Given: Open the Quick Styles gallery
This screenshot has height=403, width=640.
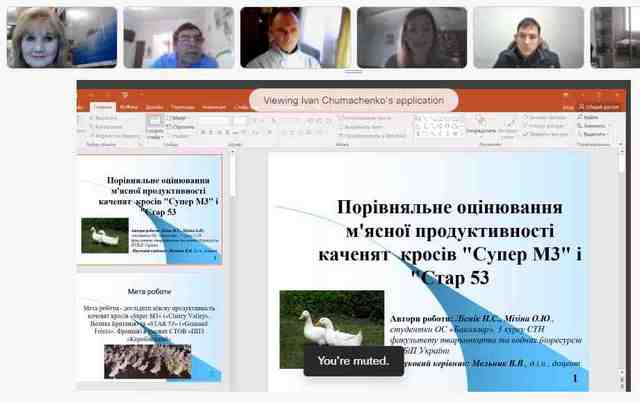Looking at the screenshot, I should 508,129.
